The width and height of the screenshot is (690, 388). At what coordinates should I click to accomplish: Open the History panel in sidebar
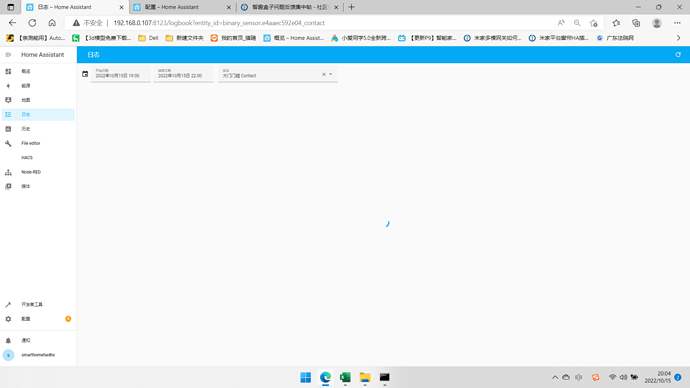(38, 129)
